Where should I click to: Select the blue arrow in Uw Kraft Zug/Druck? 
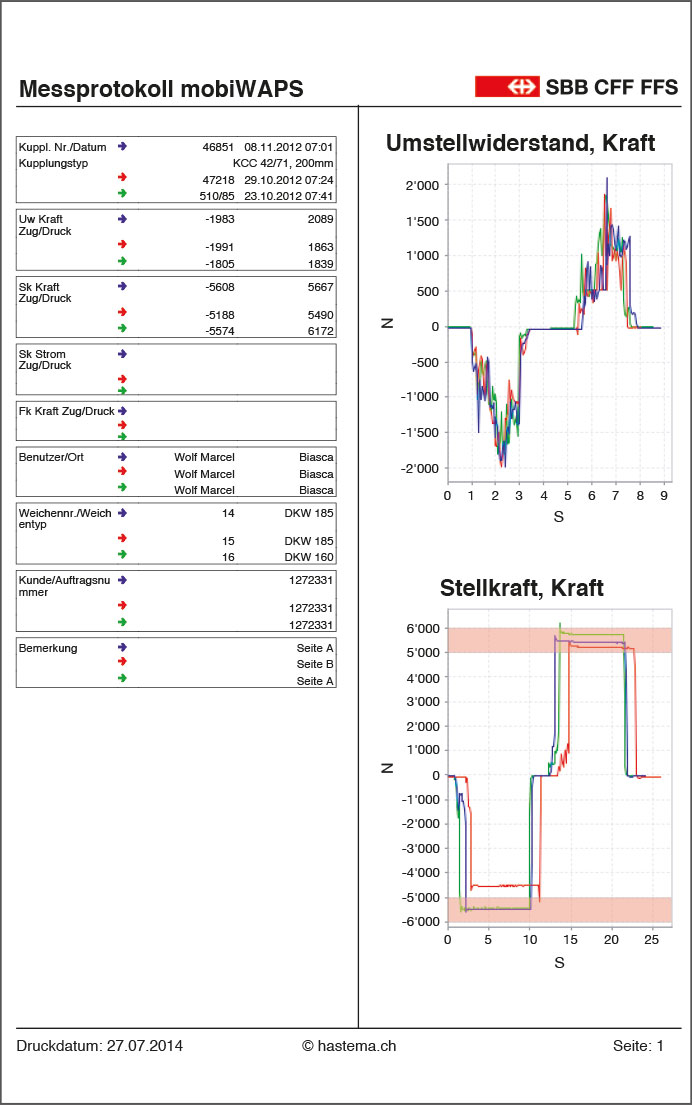pos(122,219)
